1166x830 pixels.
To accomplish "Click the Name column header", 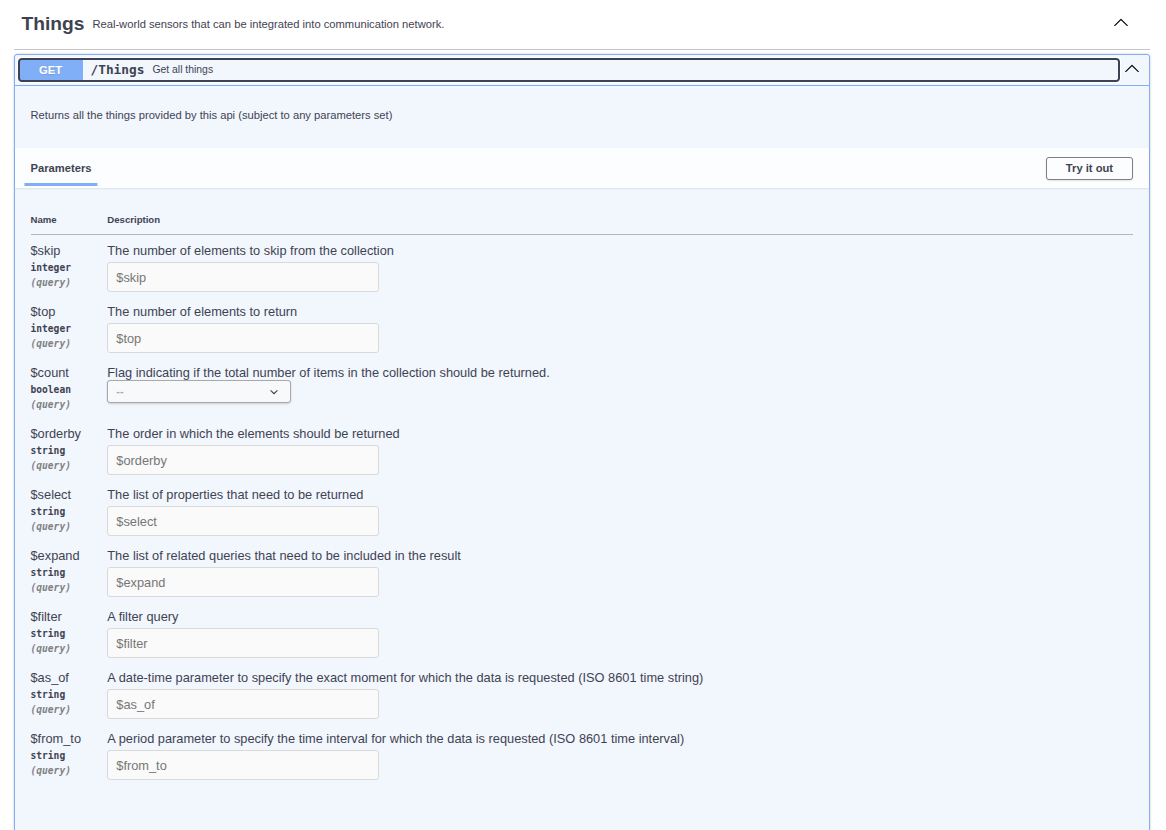I will click(x=43, y=220).
